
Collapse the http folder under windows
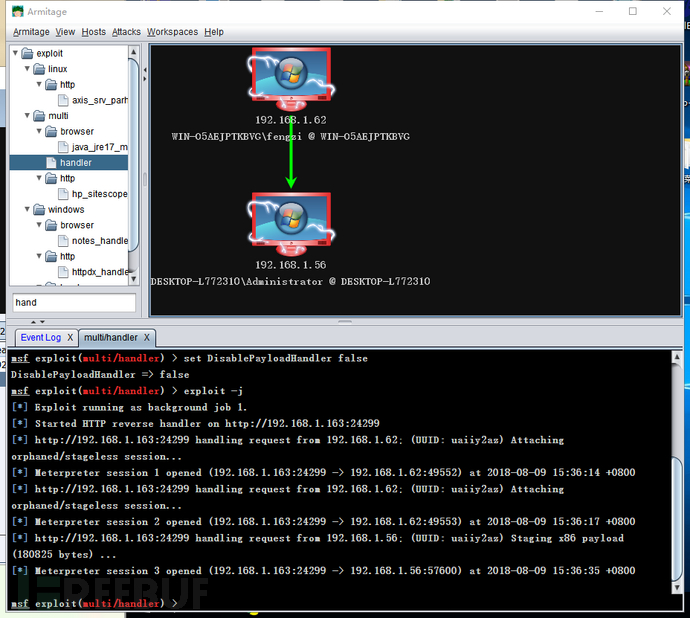(x=39, y=256)
